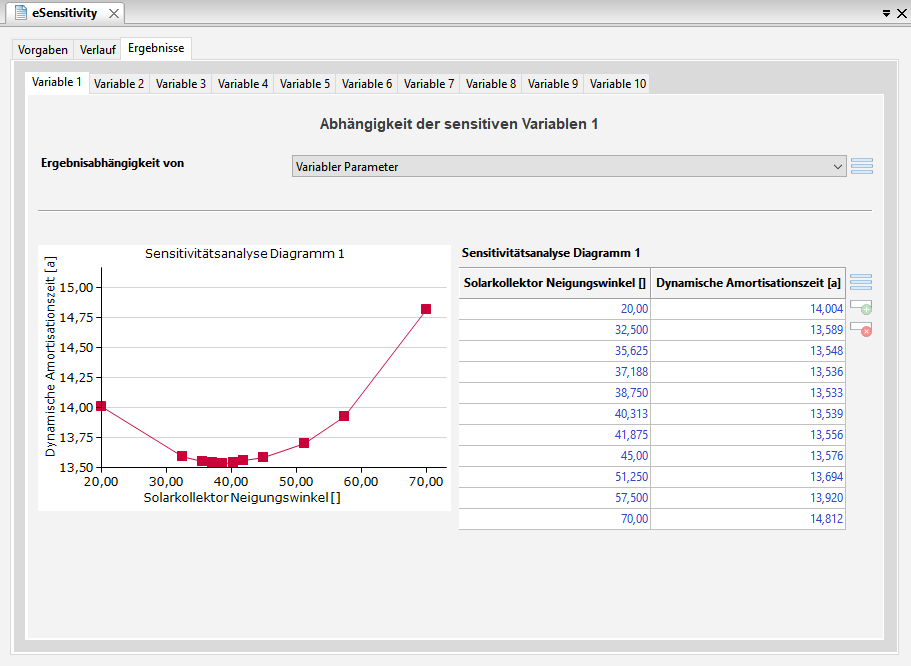Select the amortisation value 14,004
The height and width of the screenshot is (666, 911).
748,309
